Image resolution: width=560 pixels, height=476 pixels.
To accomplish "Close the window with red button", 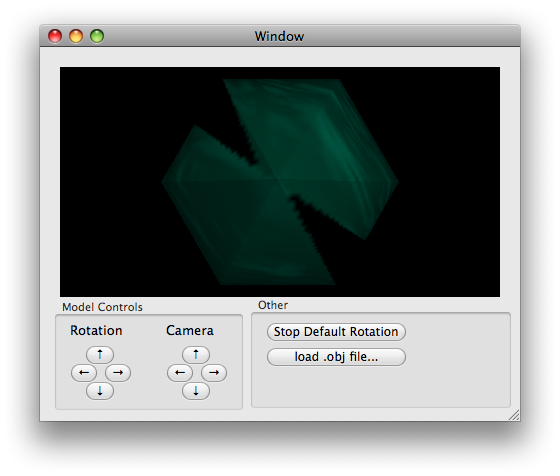I will pyautogui.click(x=55, y=36).
